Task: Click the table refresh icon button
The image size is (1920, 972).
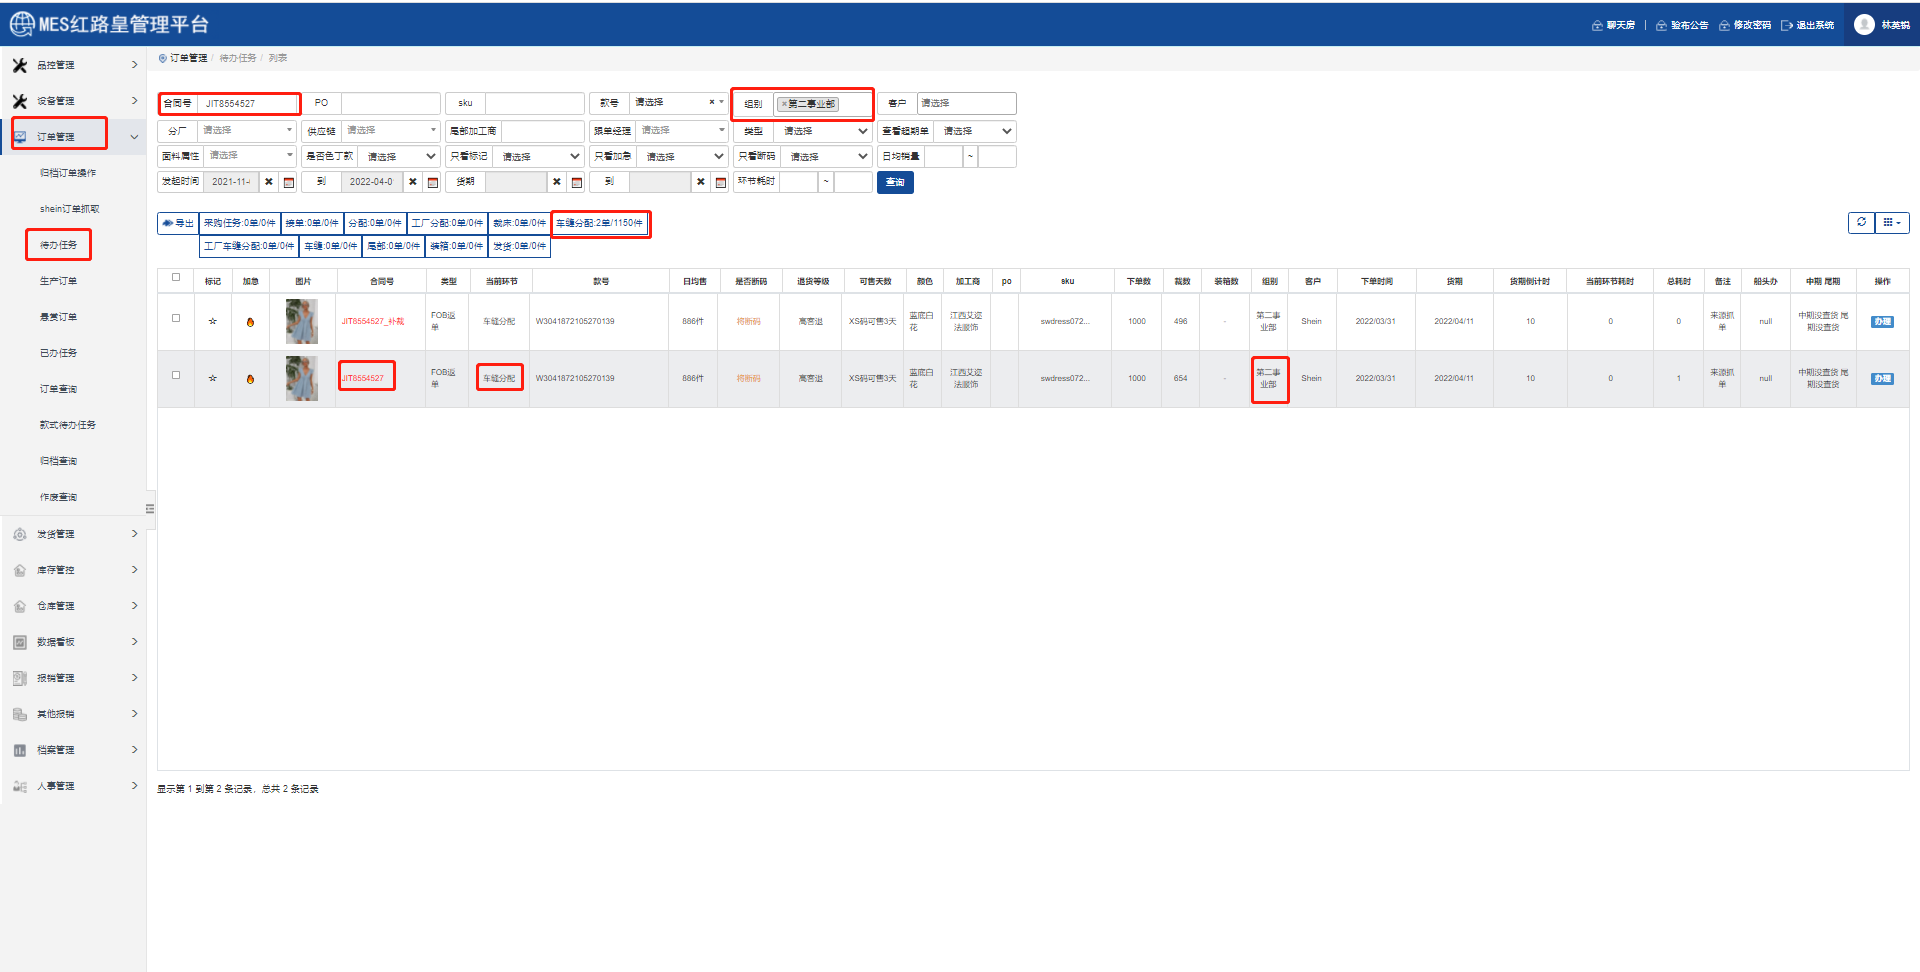Action: [x=1861, y=223]
